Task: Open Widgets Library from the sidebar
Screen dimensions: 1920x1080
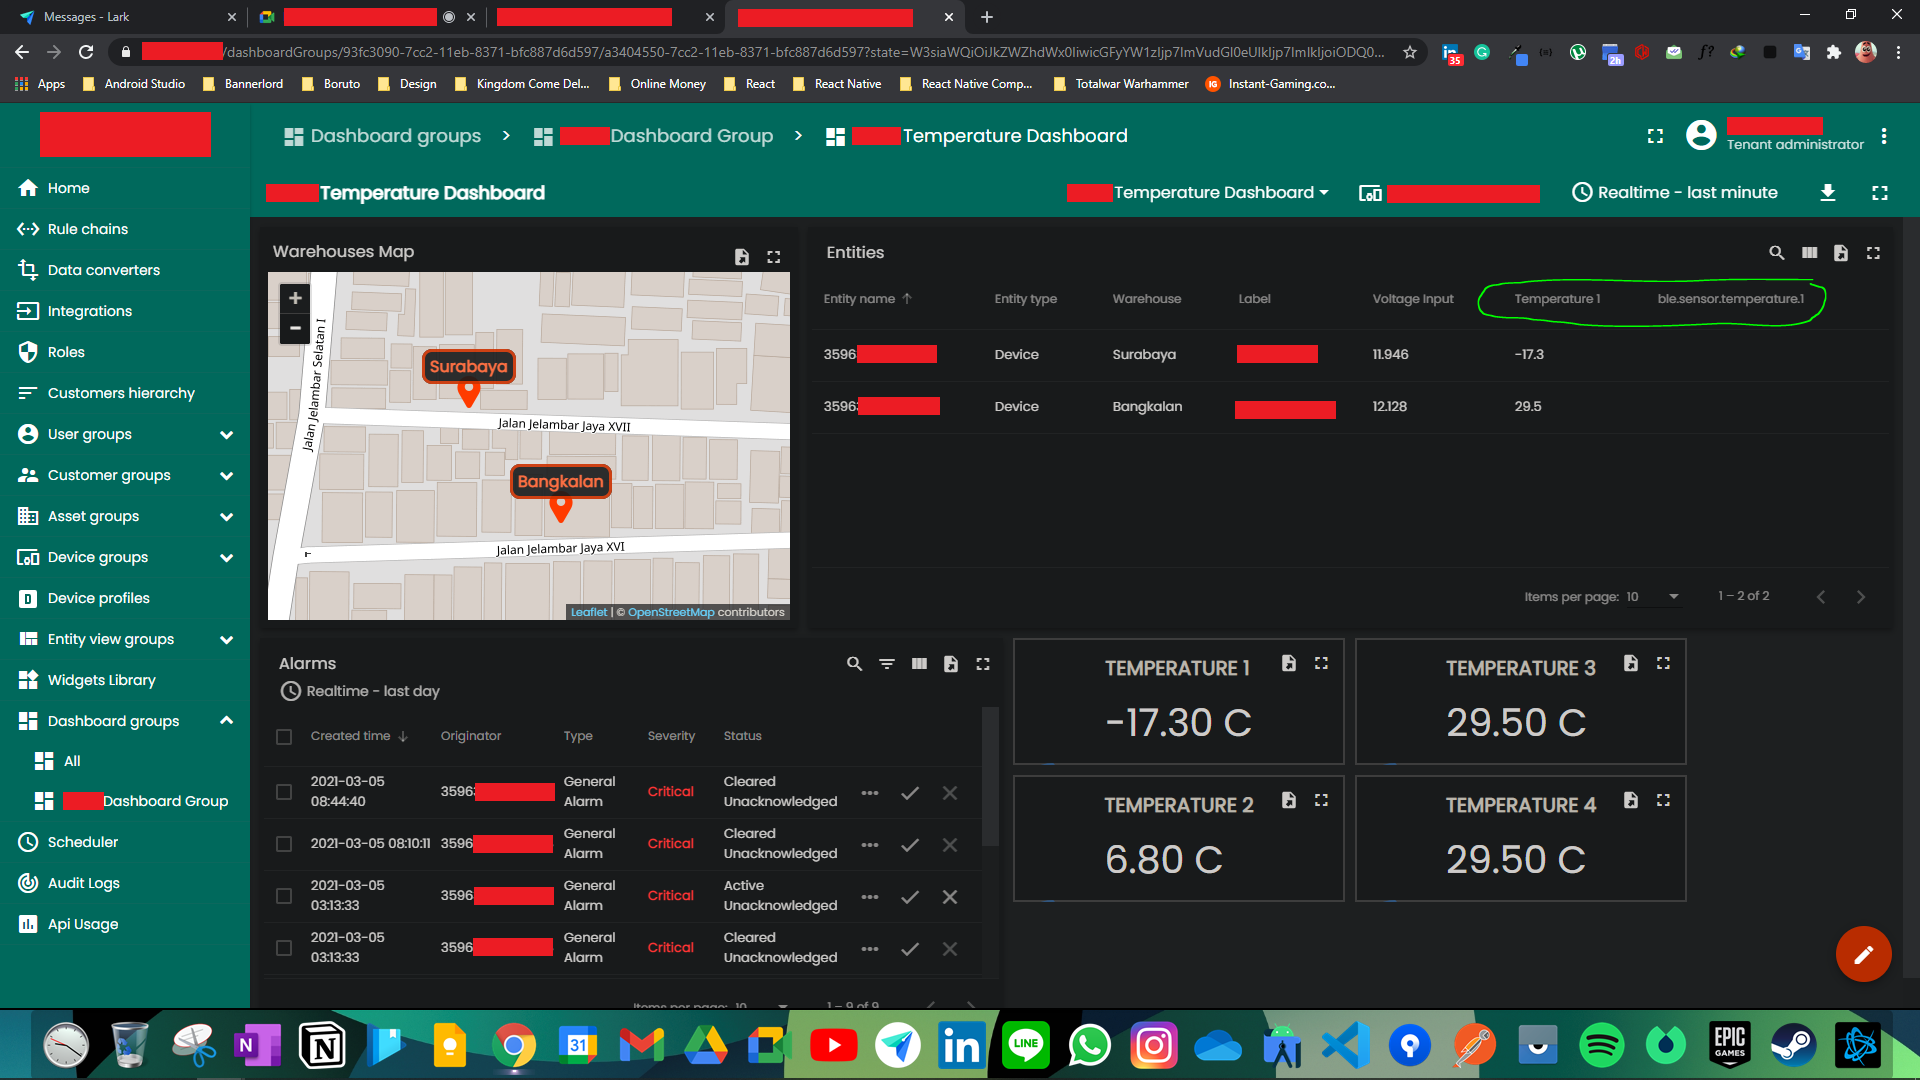Action: tap(100, 680)
